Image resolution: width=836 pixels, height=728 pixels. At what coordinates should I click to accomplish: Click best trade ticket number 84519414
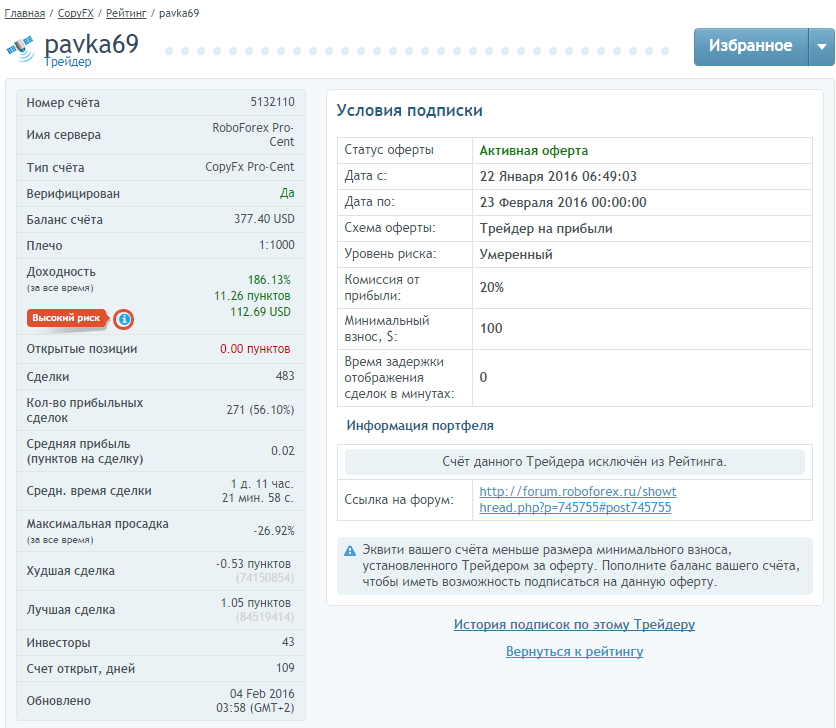point(264,617)
